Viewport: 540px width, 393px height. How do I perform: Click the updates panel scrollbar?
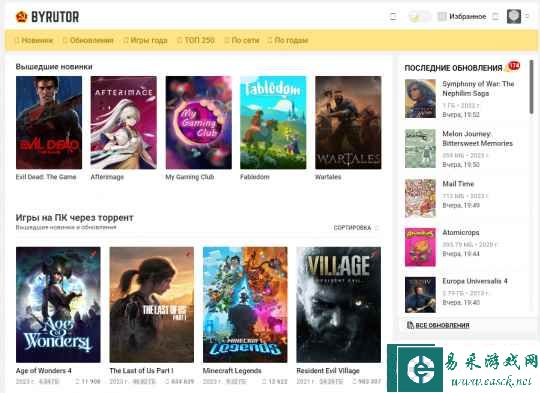tap(531, 87)
